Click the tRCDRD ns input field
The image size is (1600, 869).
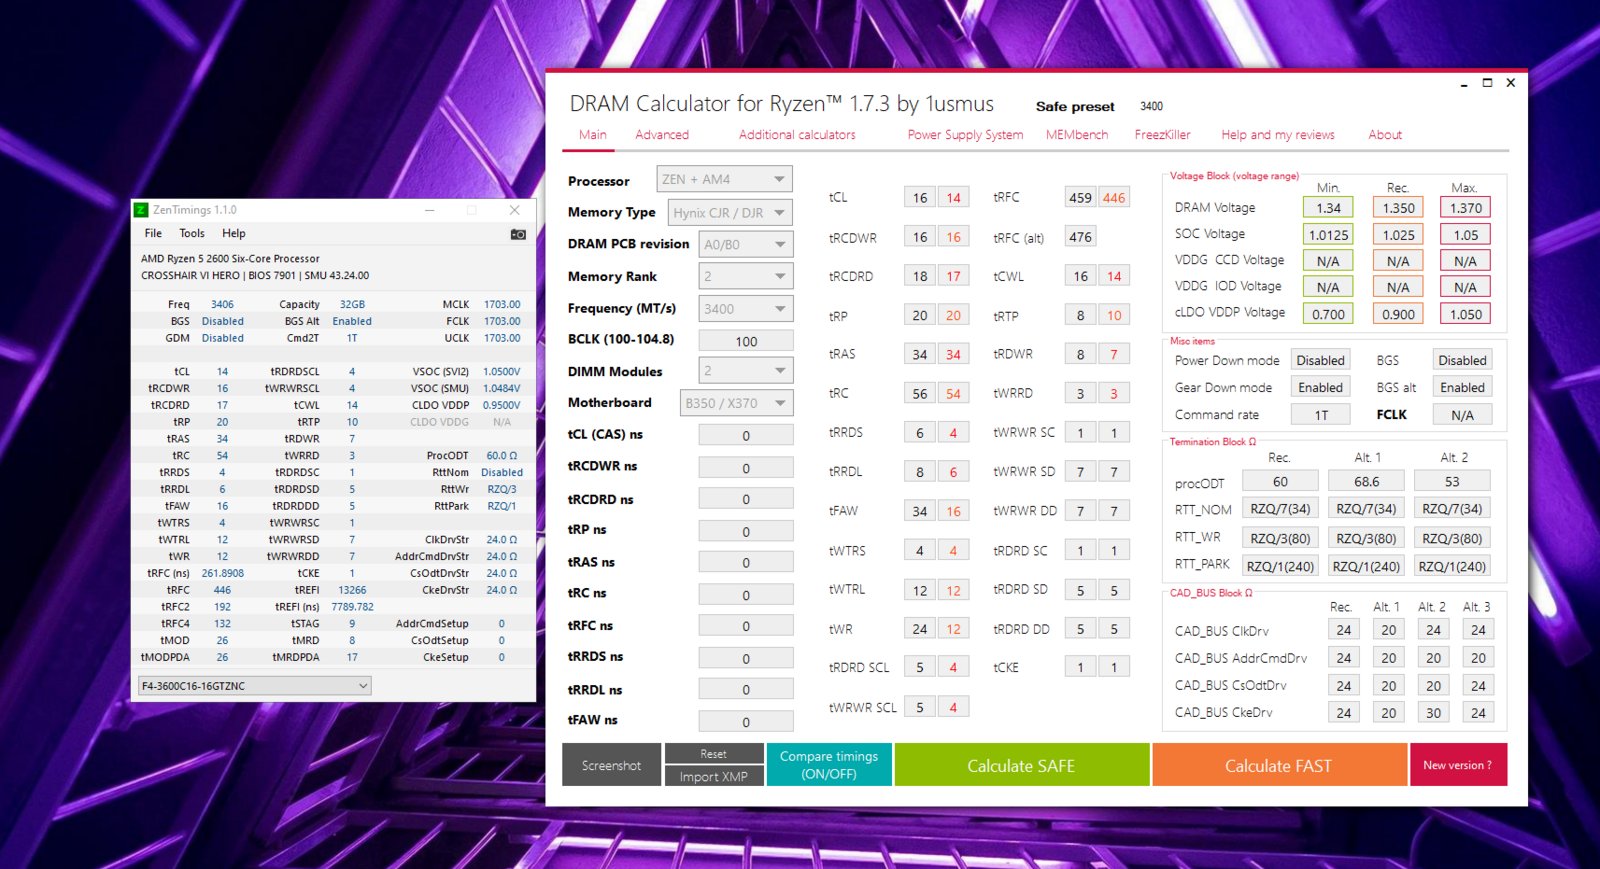click(x=746, y=499)
